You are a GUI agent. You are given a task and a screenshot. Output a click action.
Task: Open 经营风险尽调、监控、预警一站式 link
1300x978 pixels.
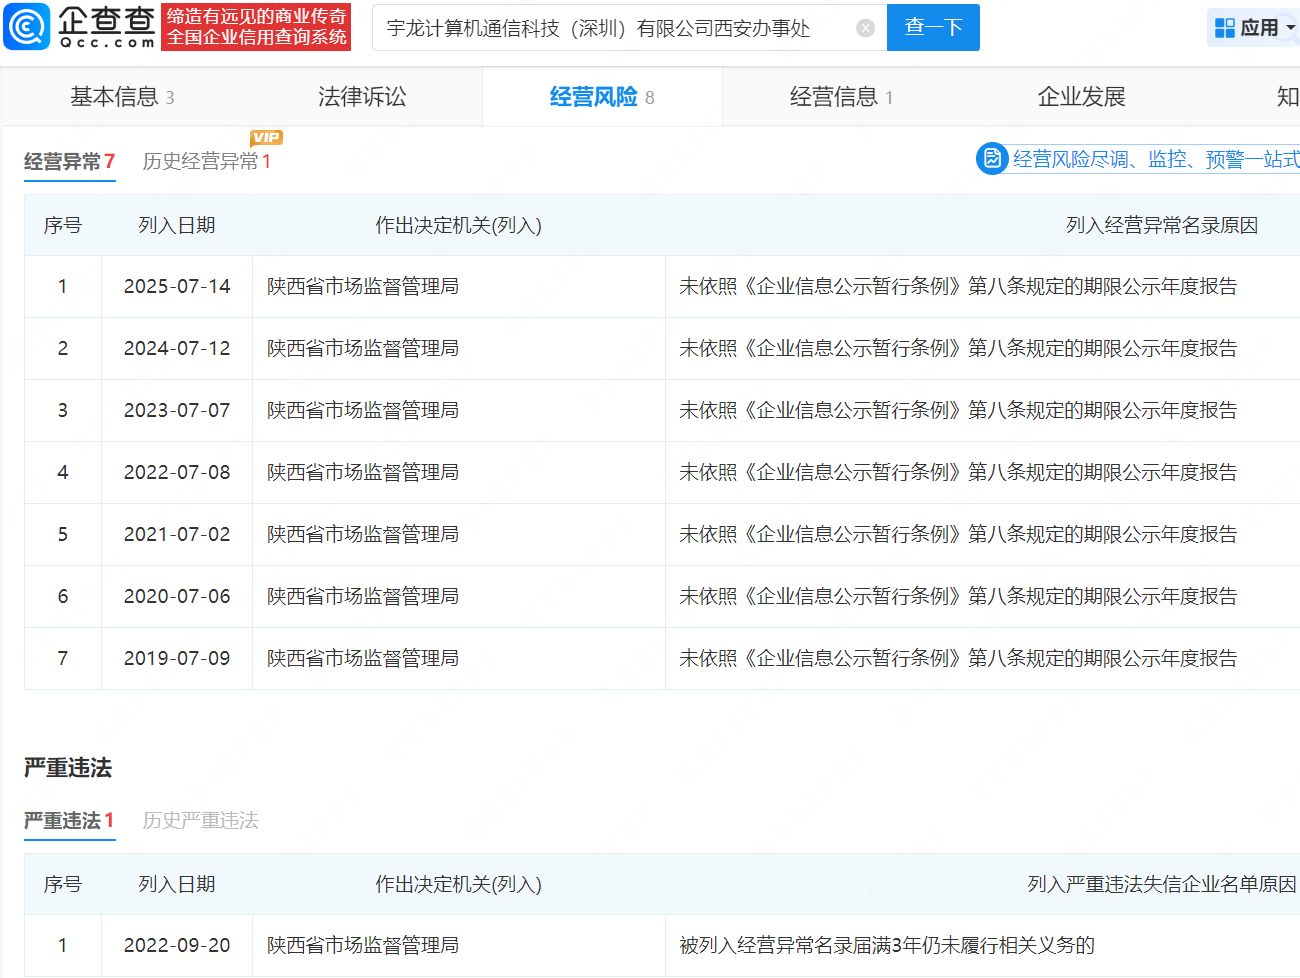coord(1156,159)
